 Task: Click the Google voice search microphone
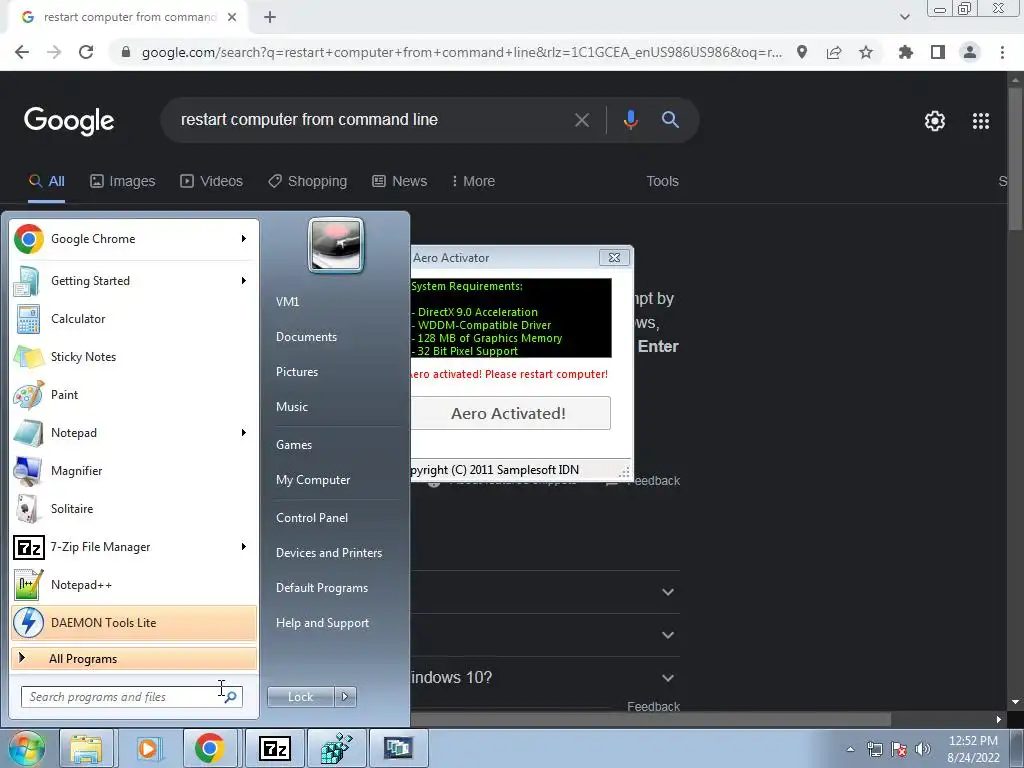630,120
